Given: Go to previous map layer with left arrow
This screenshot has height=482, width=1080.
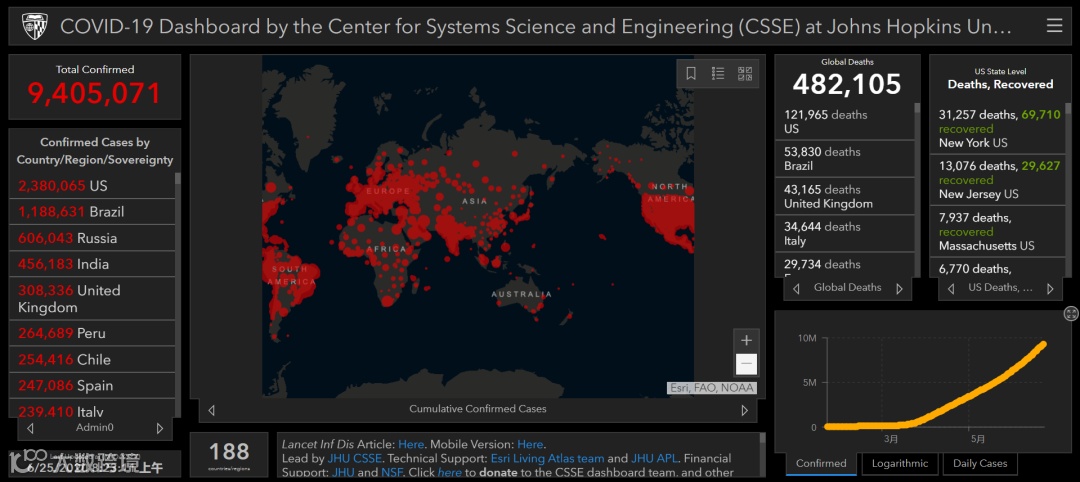Looking at the screenshot, I should 211,410.
